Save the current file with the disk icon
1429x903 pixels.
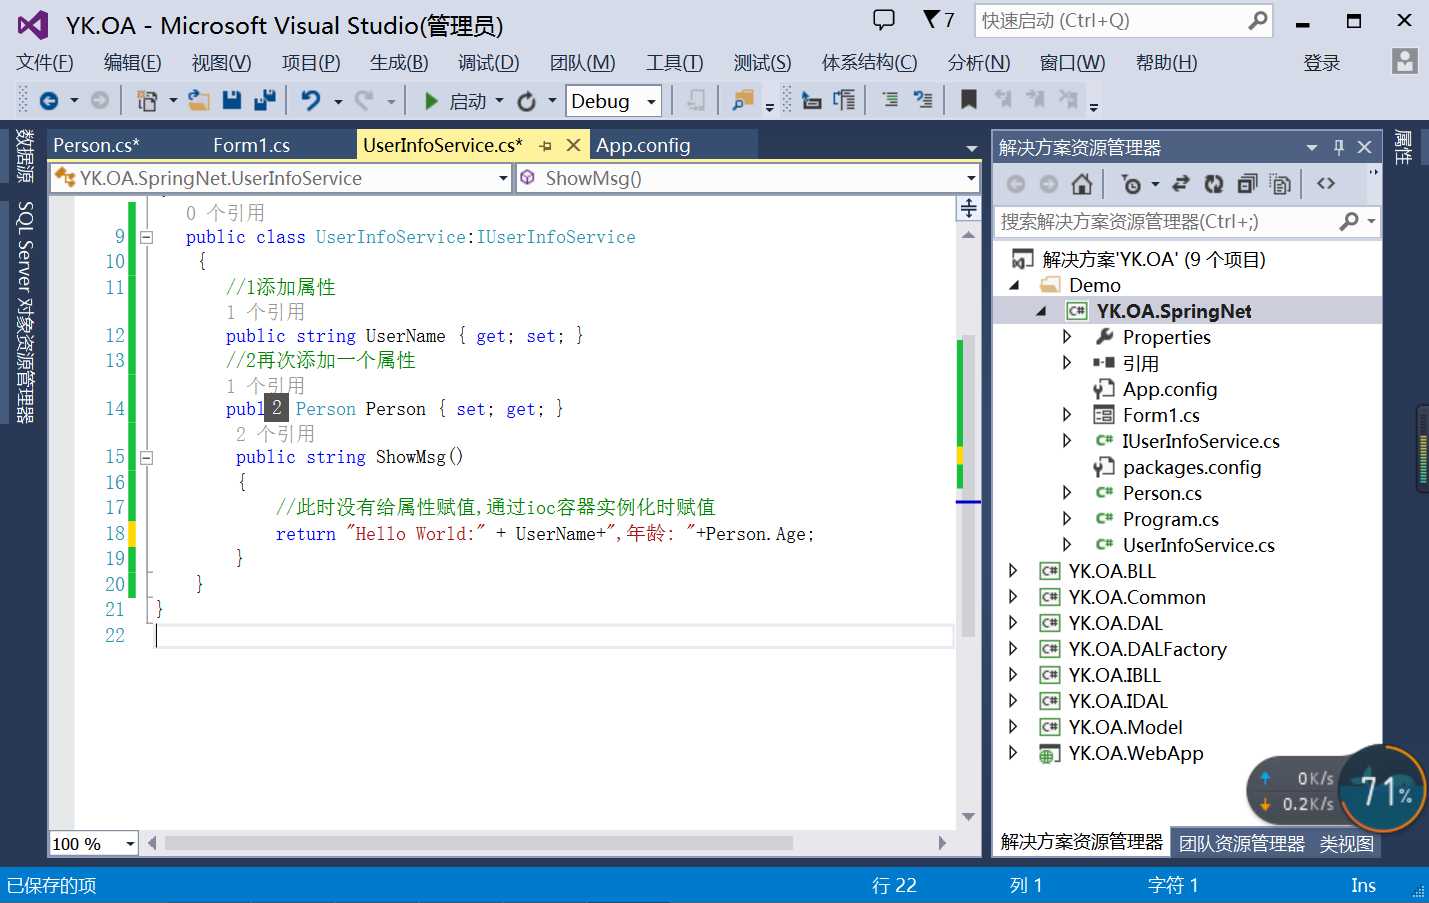click(x=232, y=100)
